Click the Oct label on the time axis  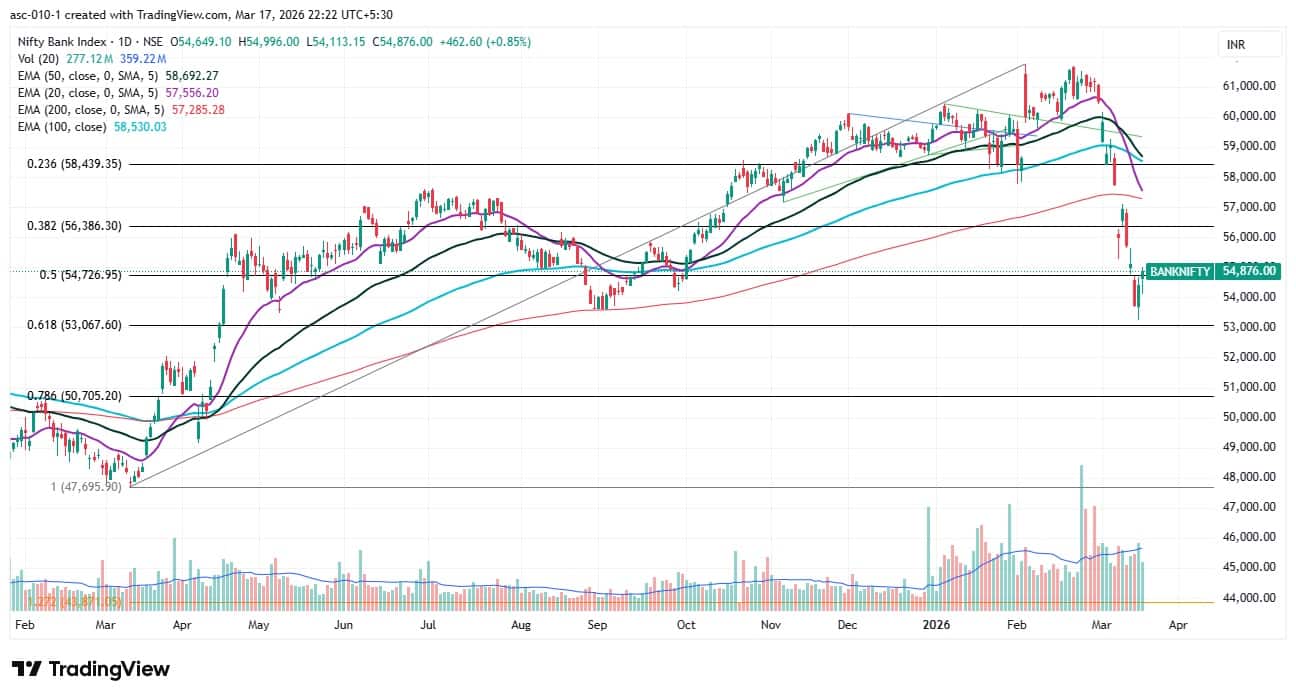click(x=686, y=624)
